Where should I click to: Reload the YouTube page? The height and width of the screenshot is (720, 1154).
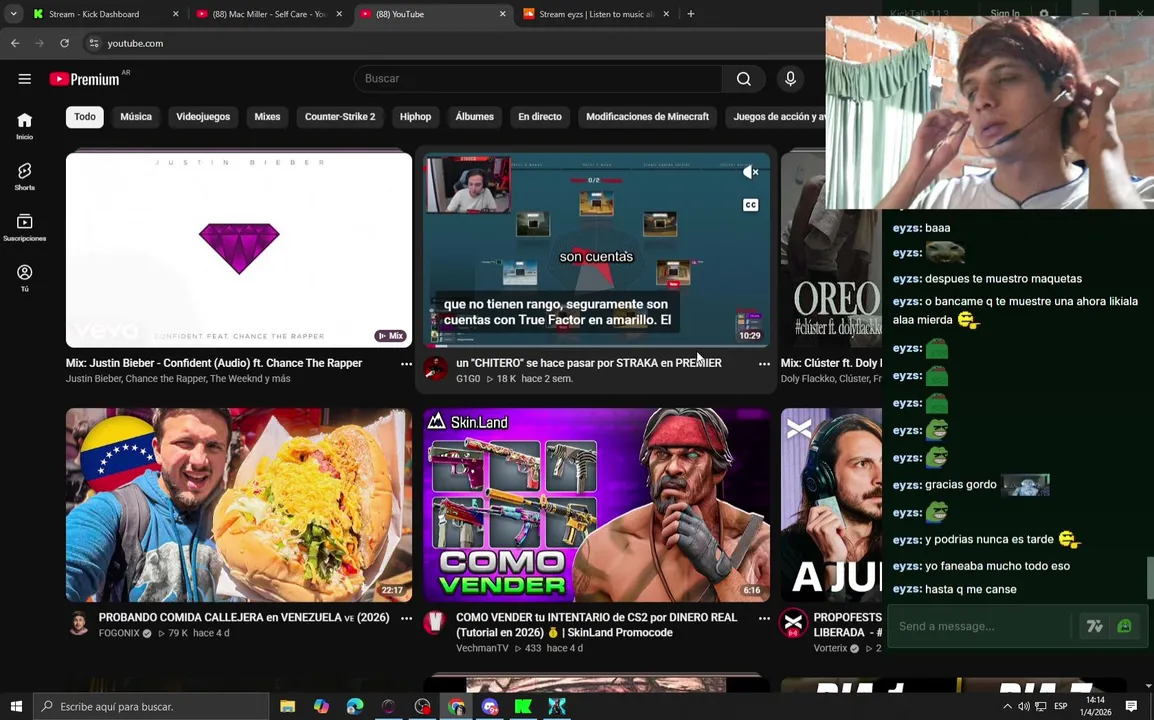[x=65, y=43]
